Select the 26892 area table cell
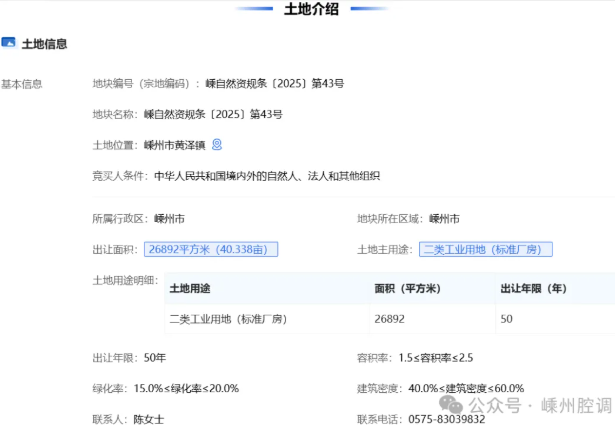615x425 pixels. point(390,319)
